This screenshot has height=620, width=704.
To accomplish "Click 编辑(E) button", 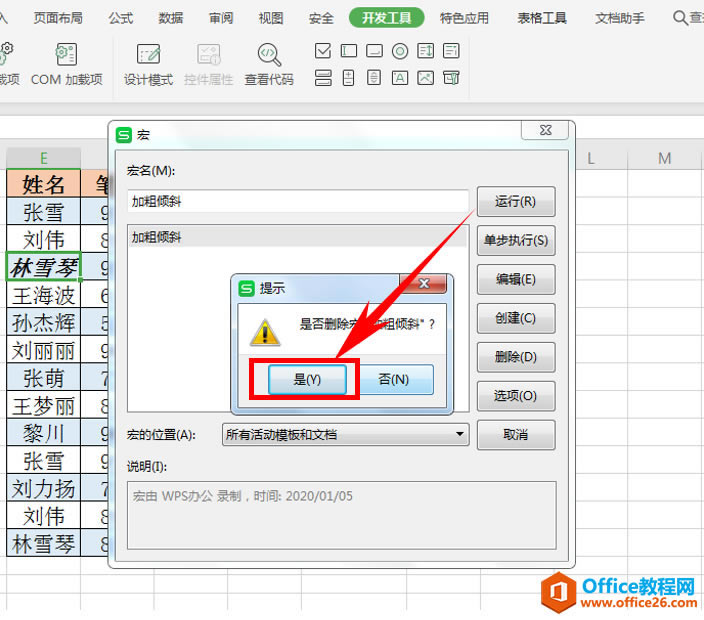I will point(515,279).
